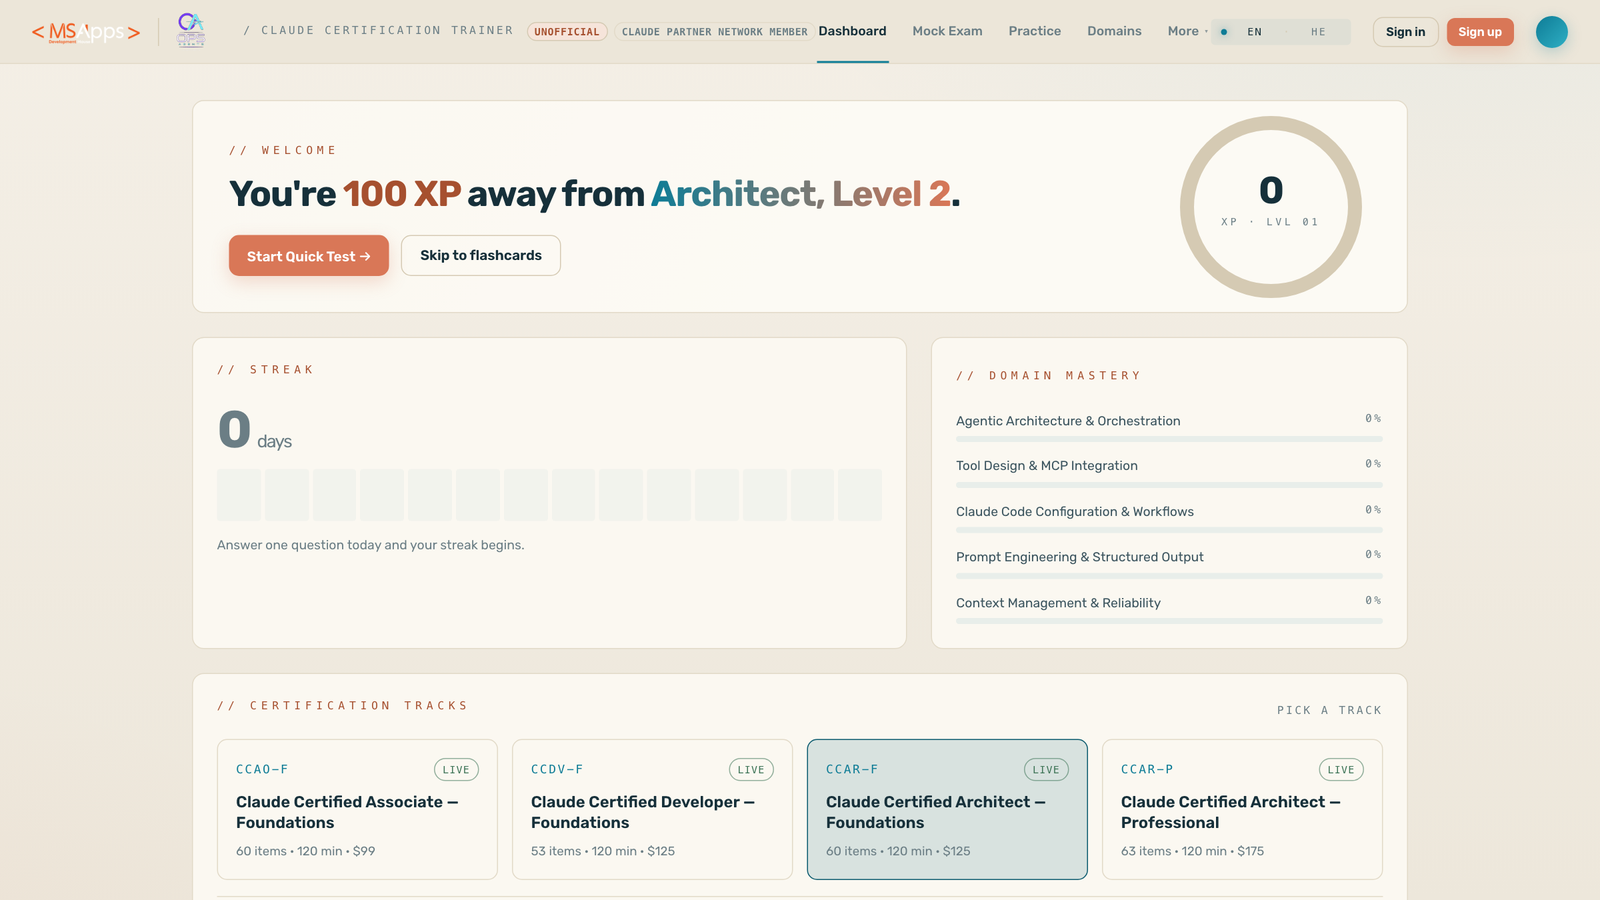Open the Practice tab
The image size is (1600, 900).
click(x=1035, y=31)
